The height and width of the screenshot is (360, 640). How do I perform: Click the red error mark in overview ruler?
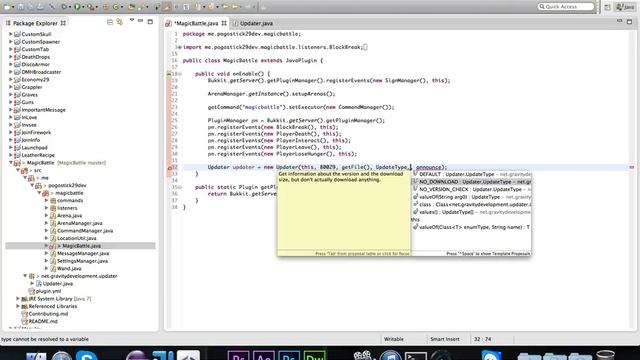point(631,167)
